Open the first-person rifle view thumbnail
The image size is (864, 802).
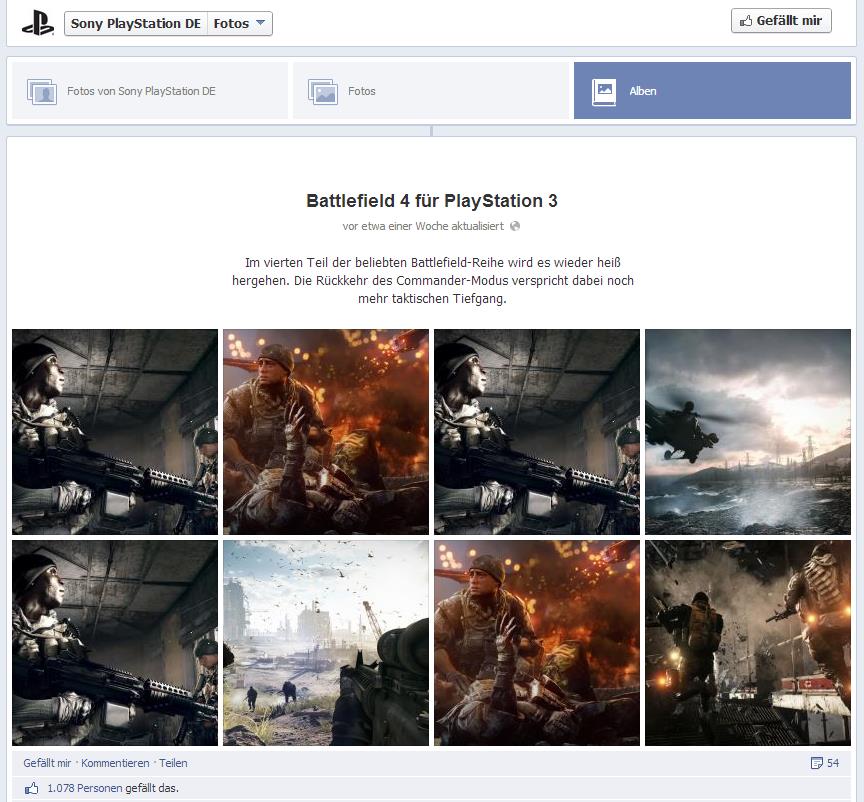[325, 642]
